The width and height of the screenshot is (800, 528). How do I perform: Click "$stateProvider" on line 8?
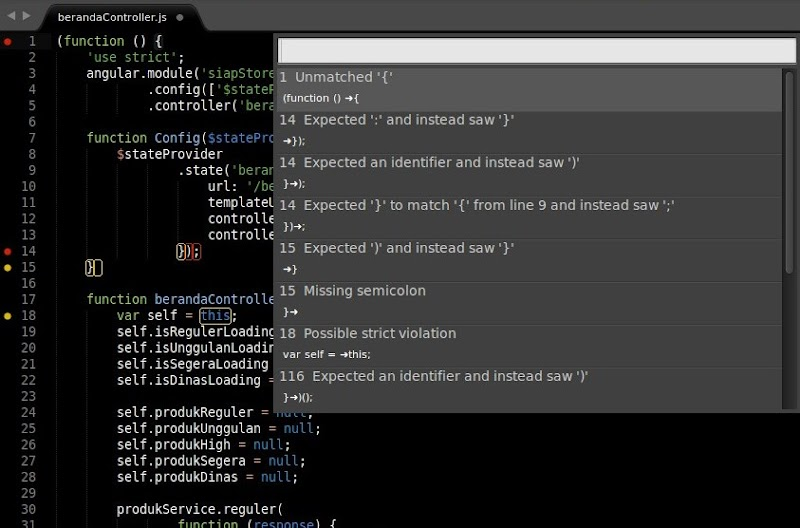(169, 155)
